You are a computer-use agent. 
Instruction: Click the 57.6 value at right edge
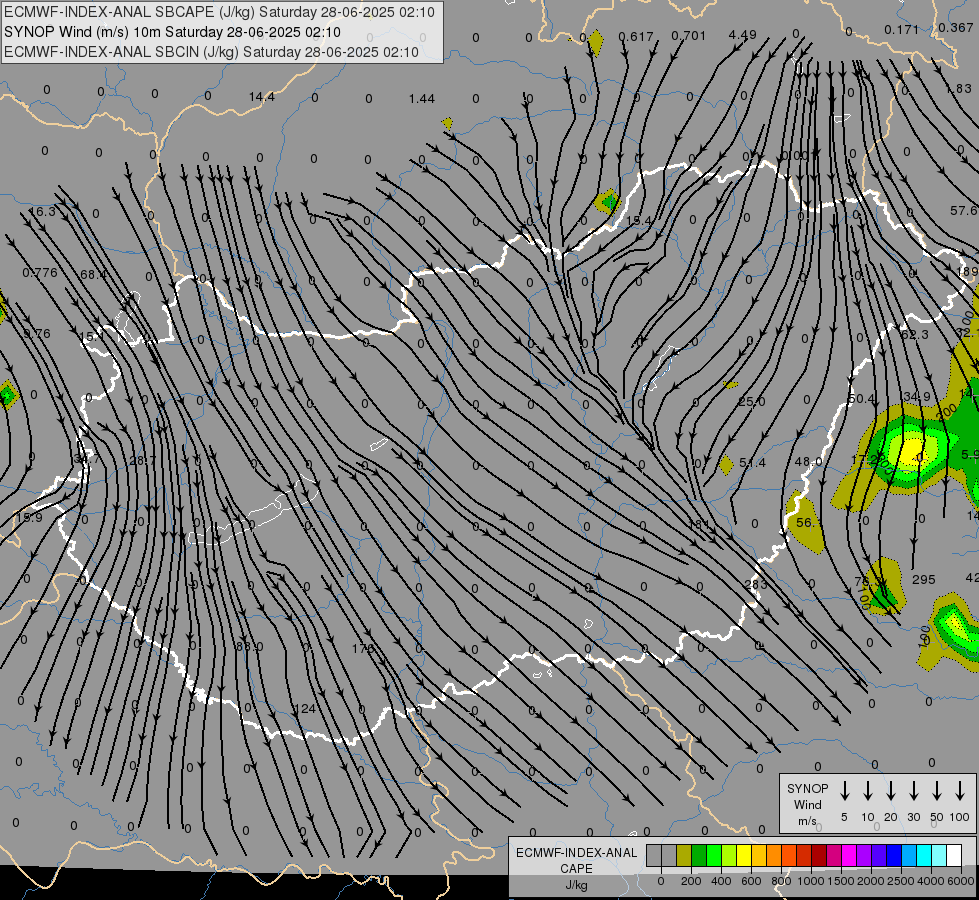[x=964, y=211]
